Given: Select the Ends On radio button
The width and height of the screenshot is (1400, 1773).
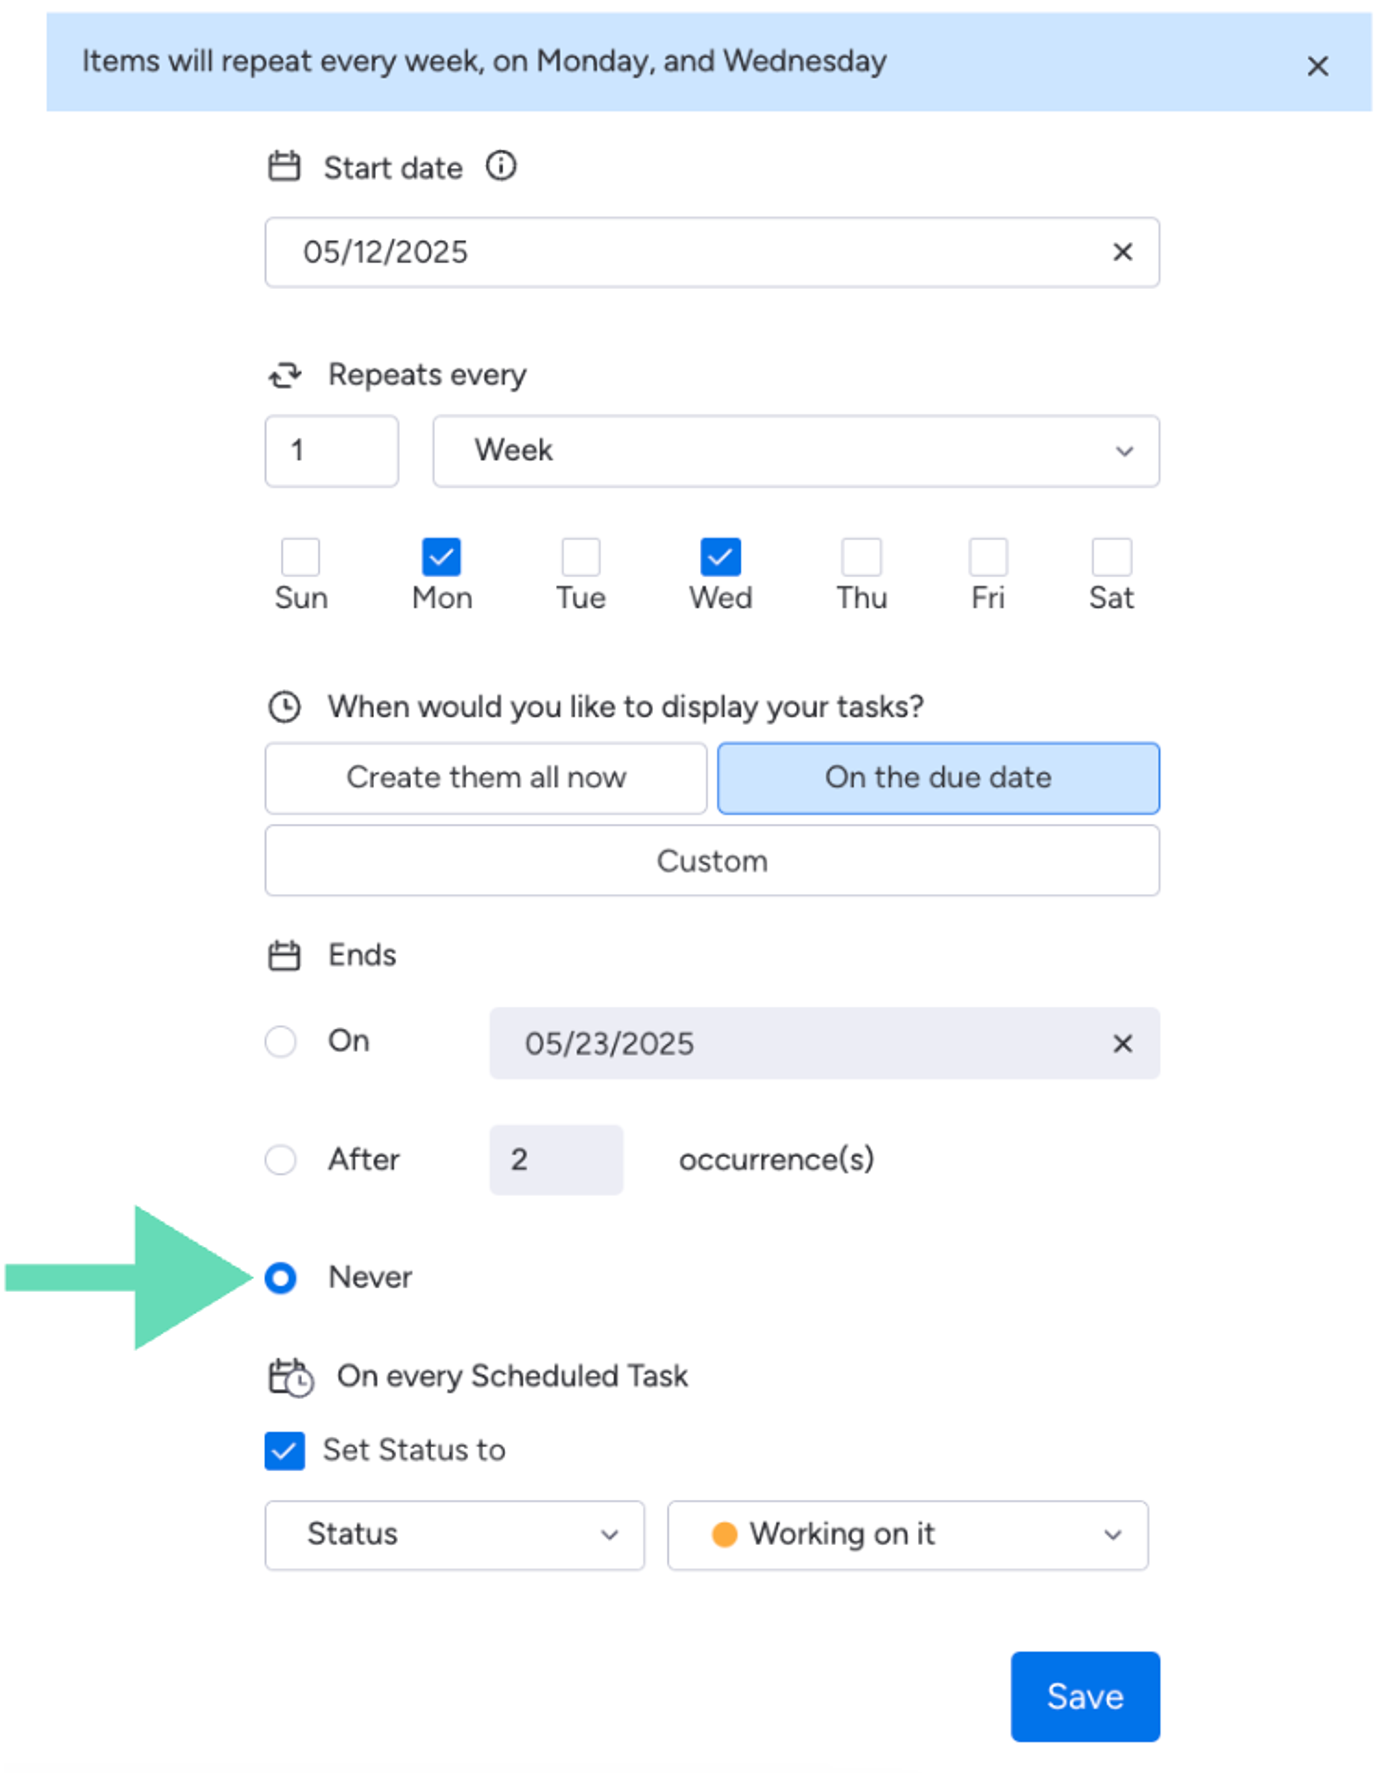Looking at the screenshot, I should tap(281, 1041).
